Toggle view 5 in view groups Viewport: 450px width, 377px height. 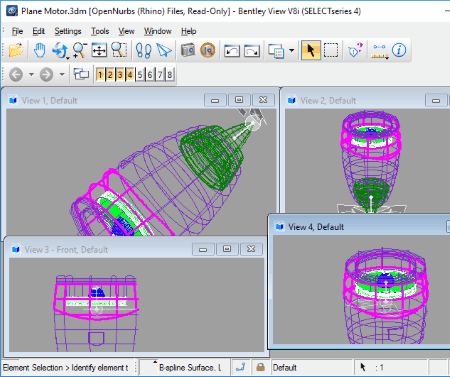pos(140,75)
